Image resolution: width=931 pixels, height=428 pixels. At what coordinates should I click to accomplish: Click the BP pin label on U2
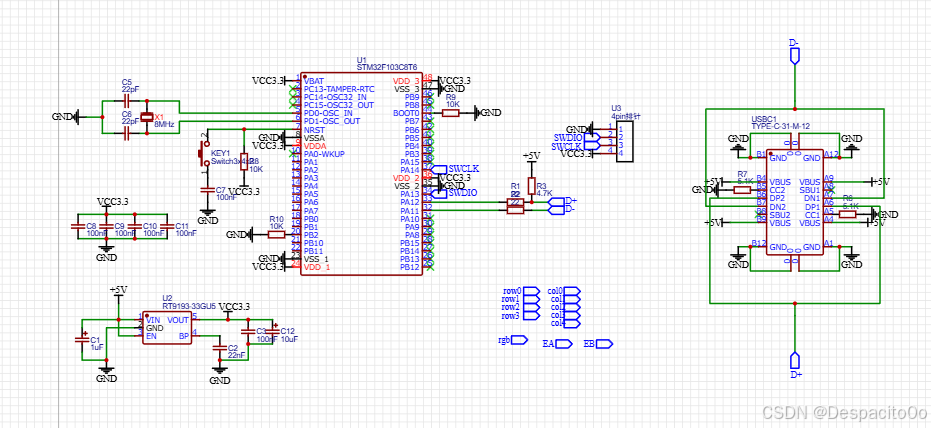(x=185, y=336)
